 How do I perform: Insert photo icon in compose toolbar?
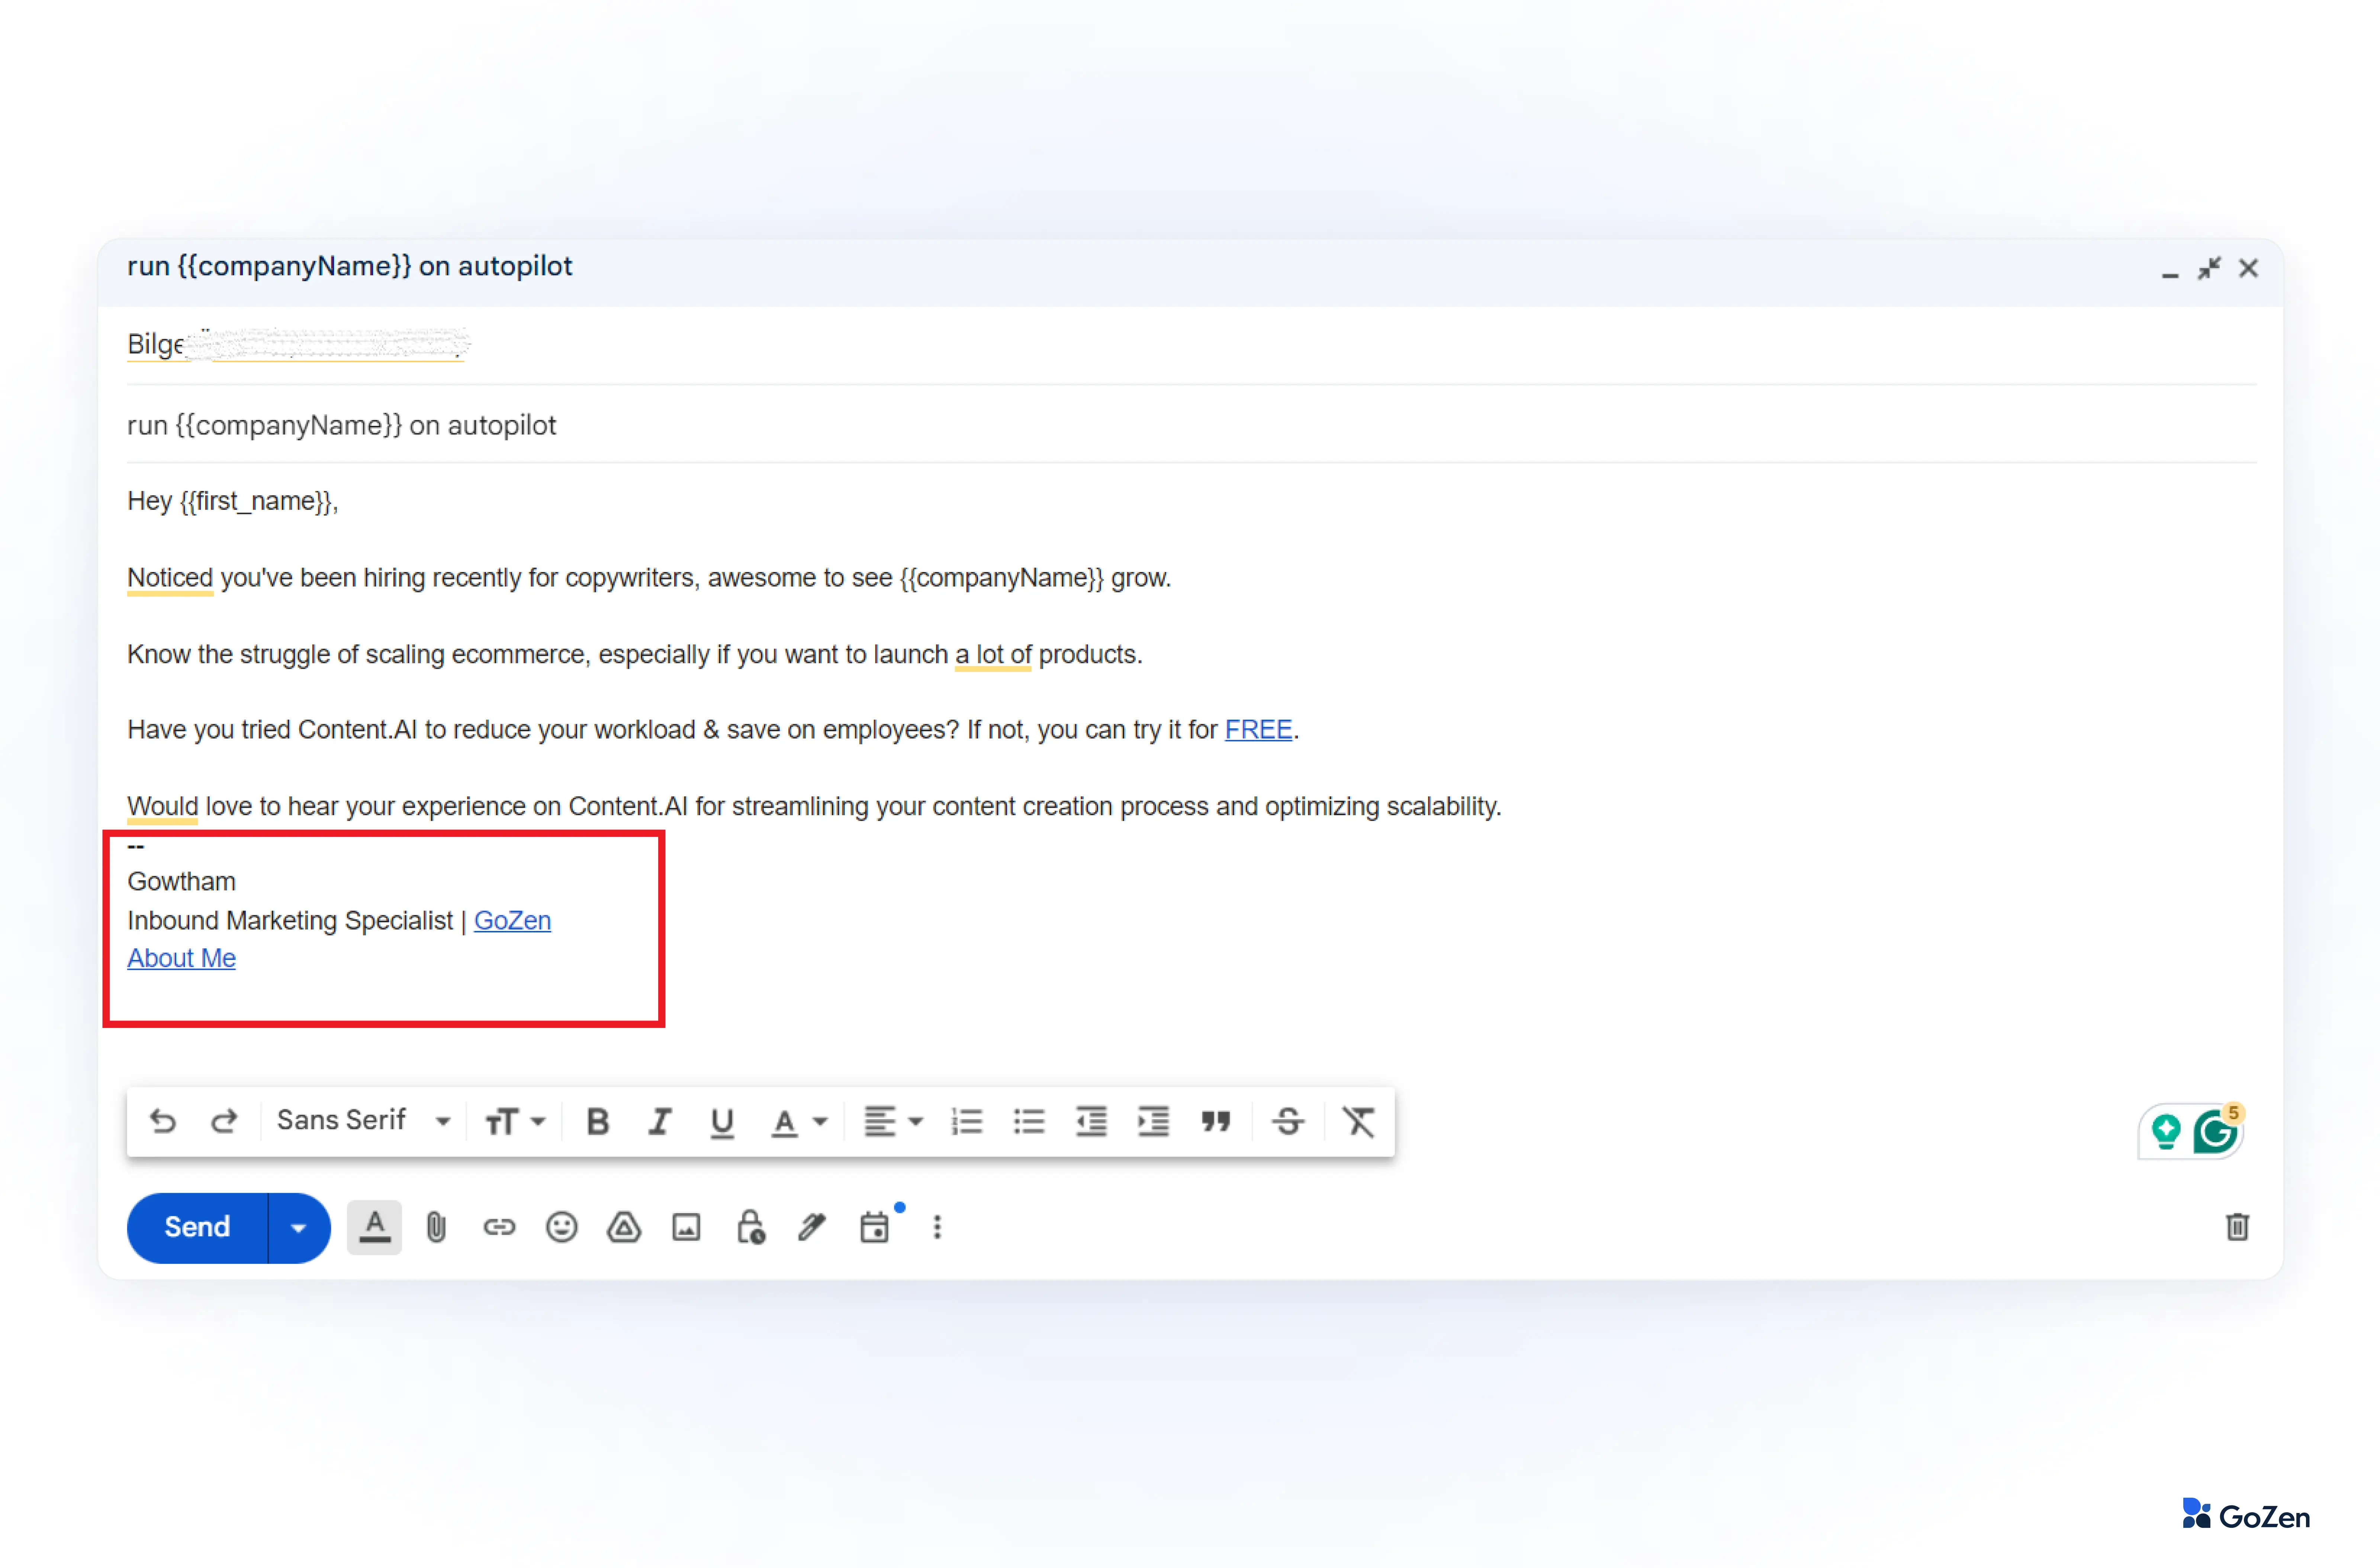[x=686, y=1227]
